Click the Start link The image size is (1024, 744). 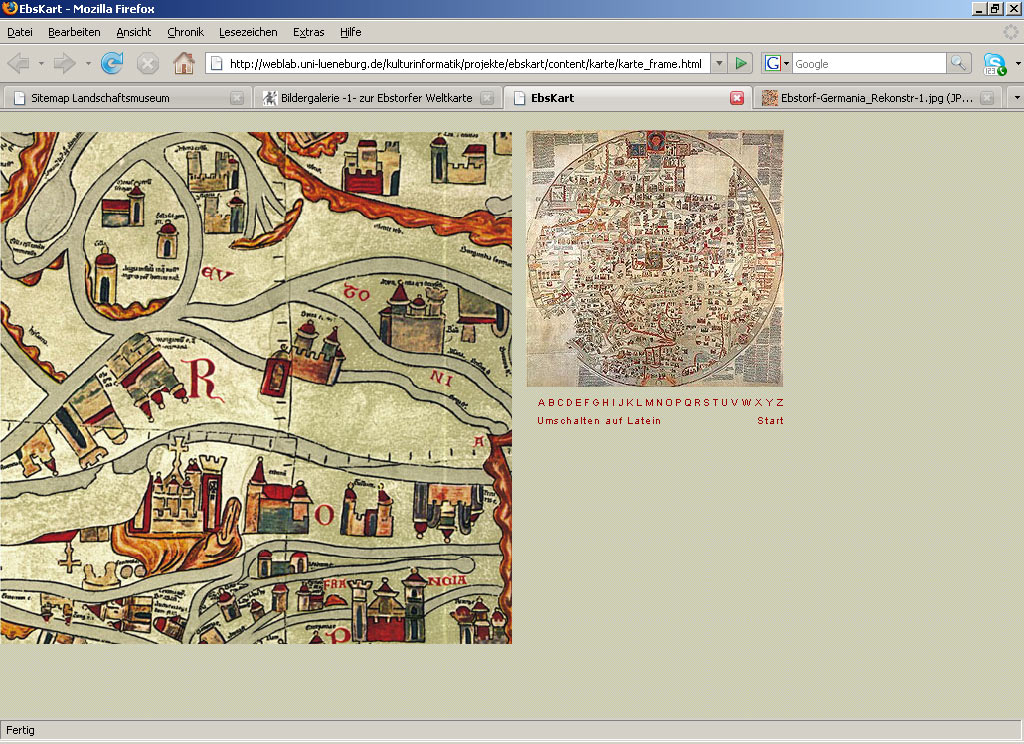click(x=770, y=421)
